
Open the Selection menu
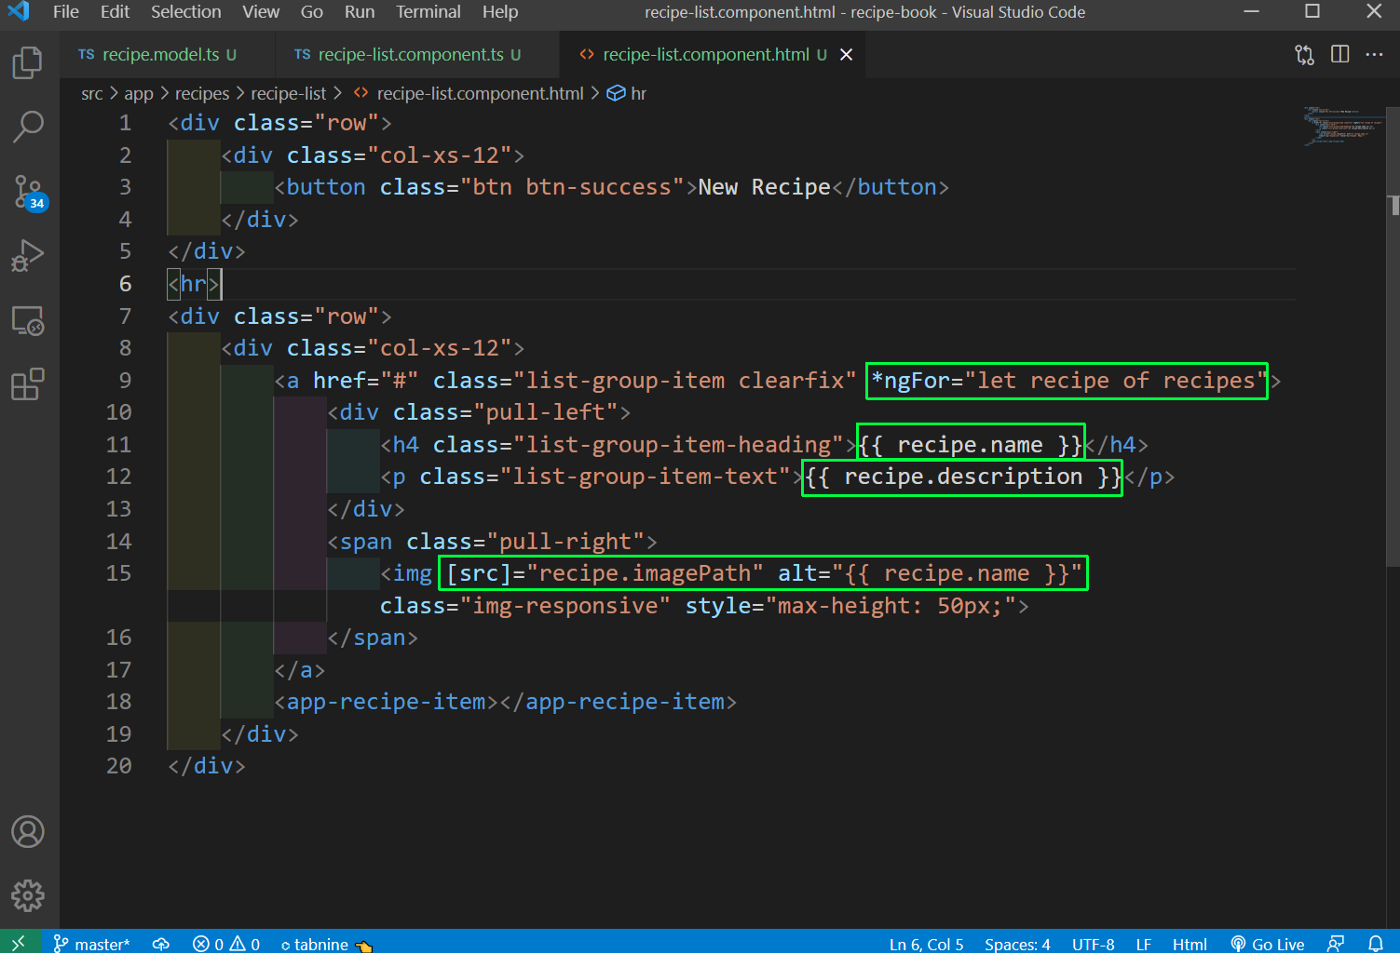coord(186,12)
